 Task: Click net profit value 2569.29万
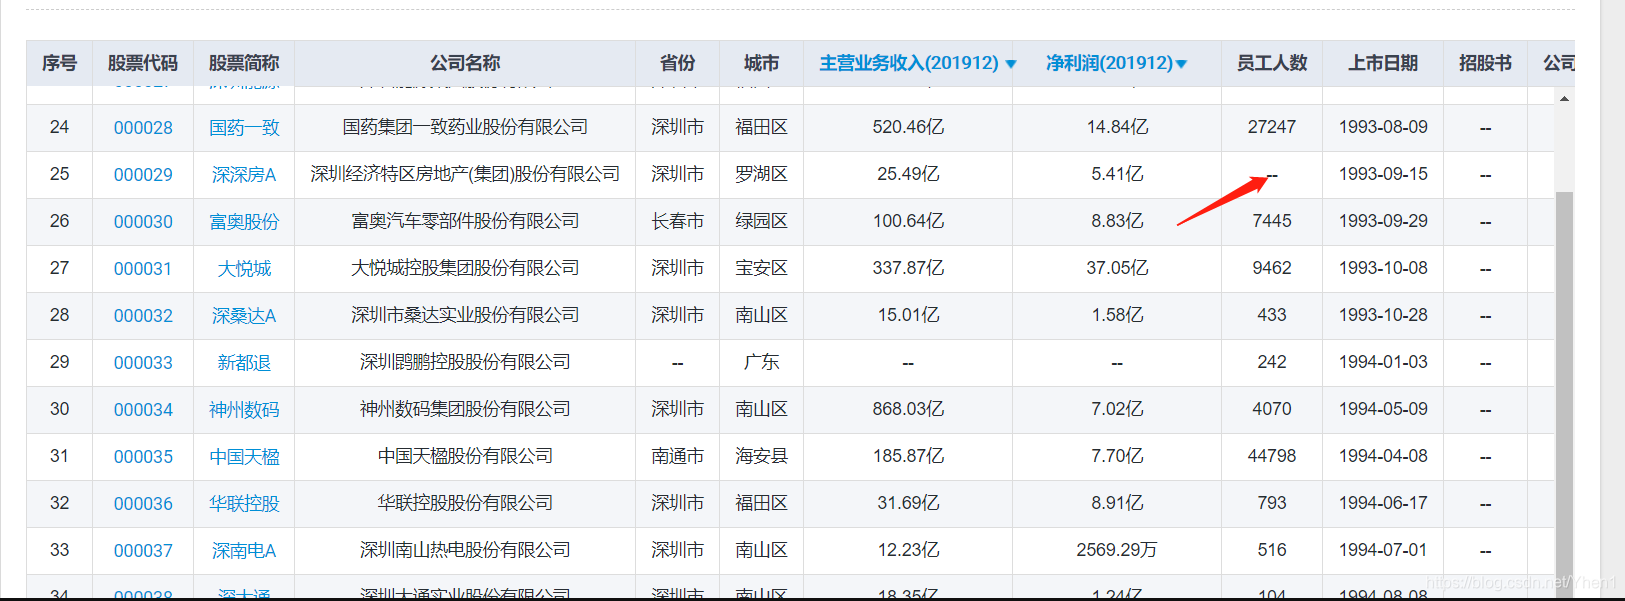[1117, 551]
